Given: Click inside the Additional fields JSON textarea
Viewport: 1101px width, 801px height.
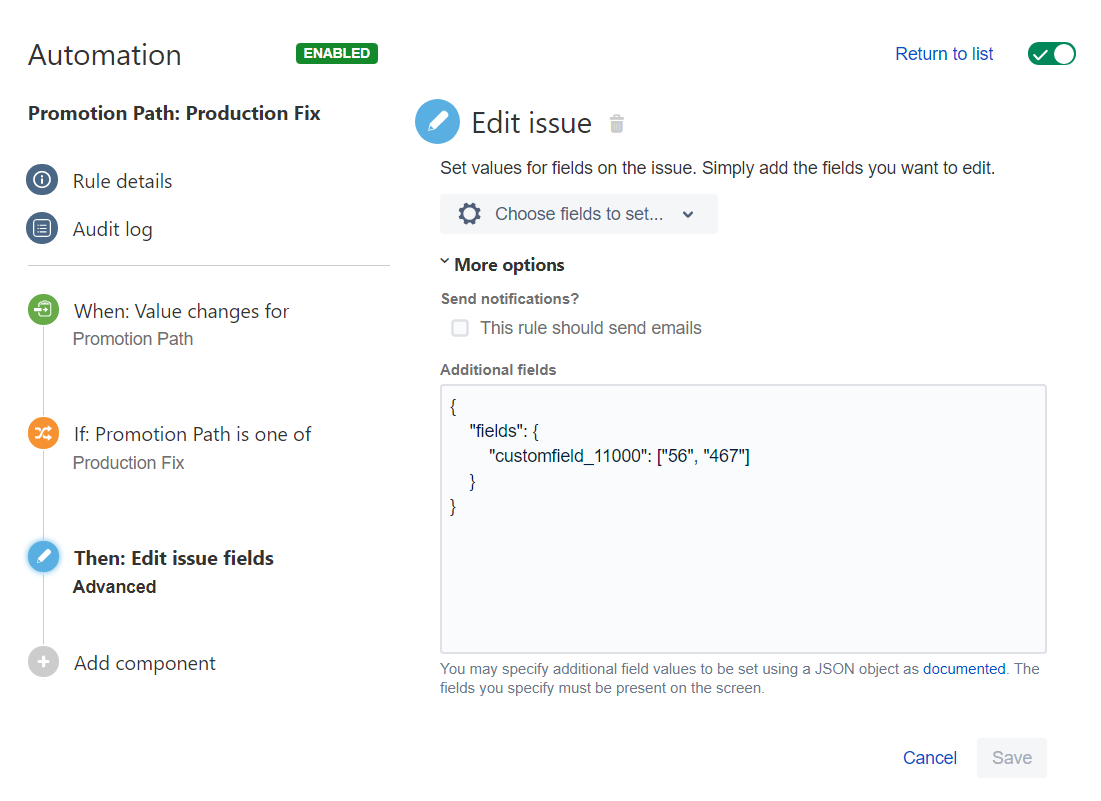Looking at the screenshot, I should [x=742, y=570].
